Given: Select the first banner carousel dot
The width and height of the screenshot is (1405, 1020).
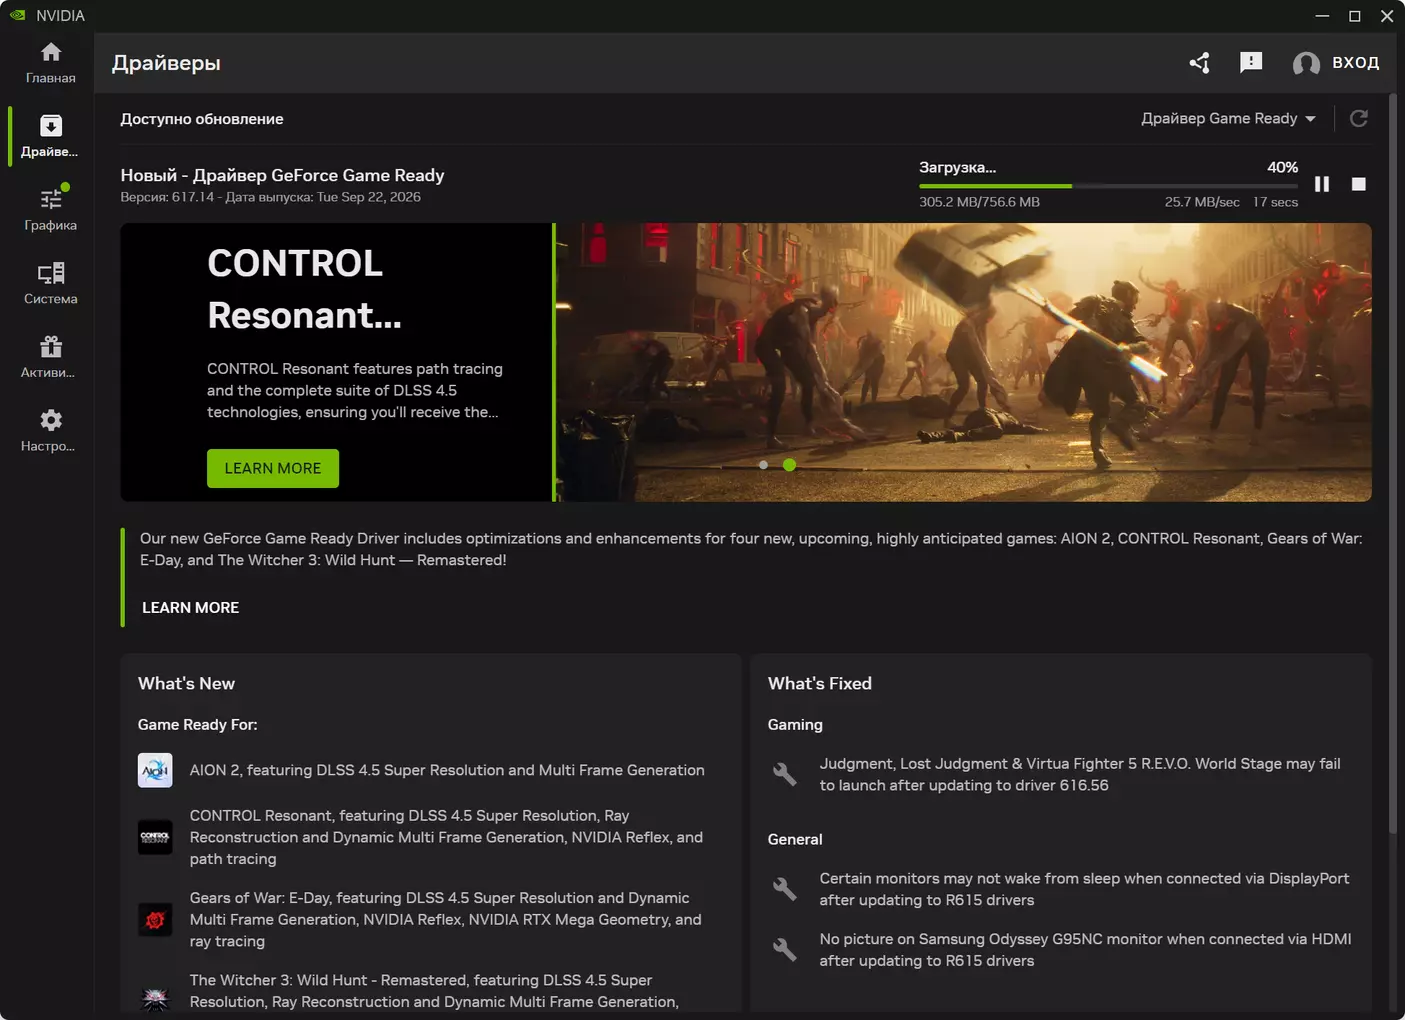Looking at the screenshot, I should [x=763, y=465].
